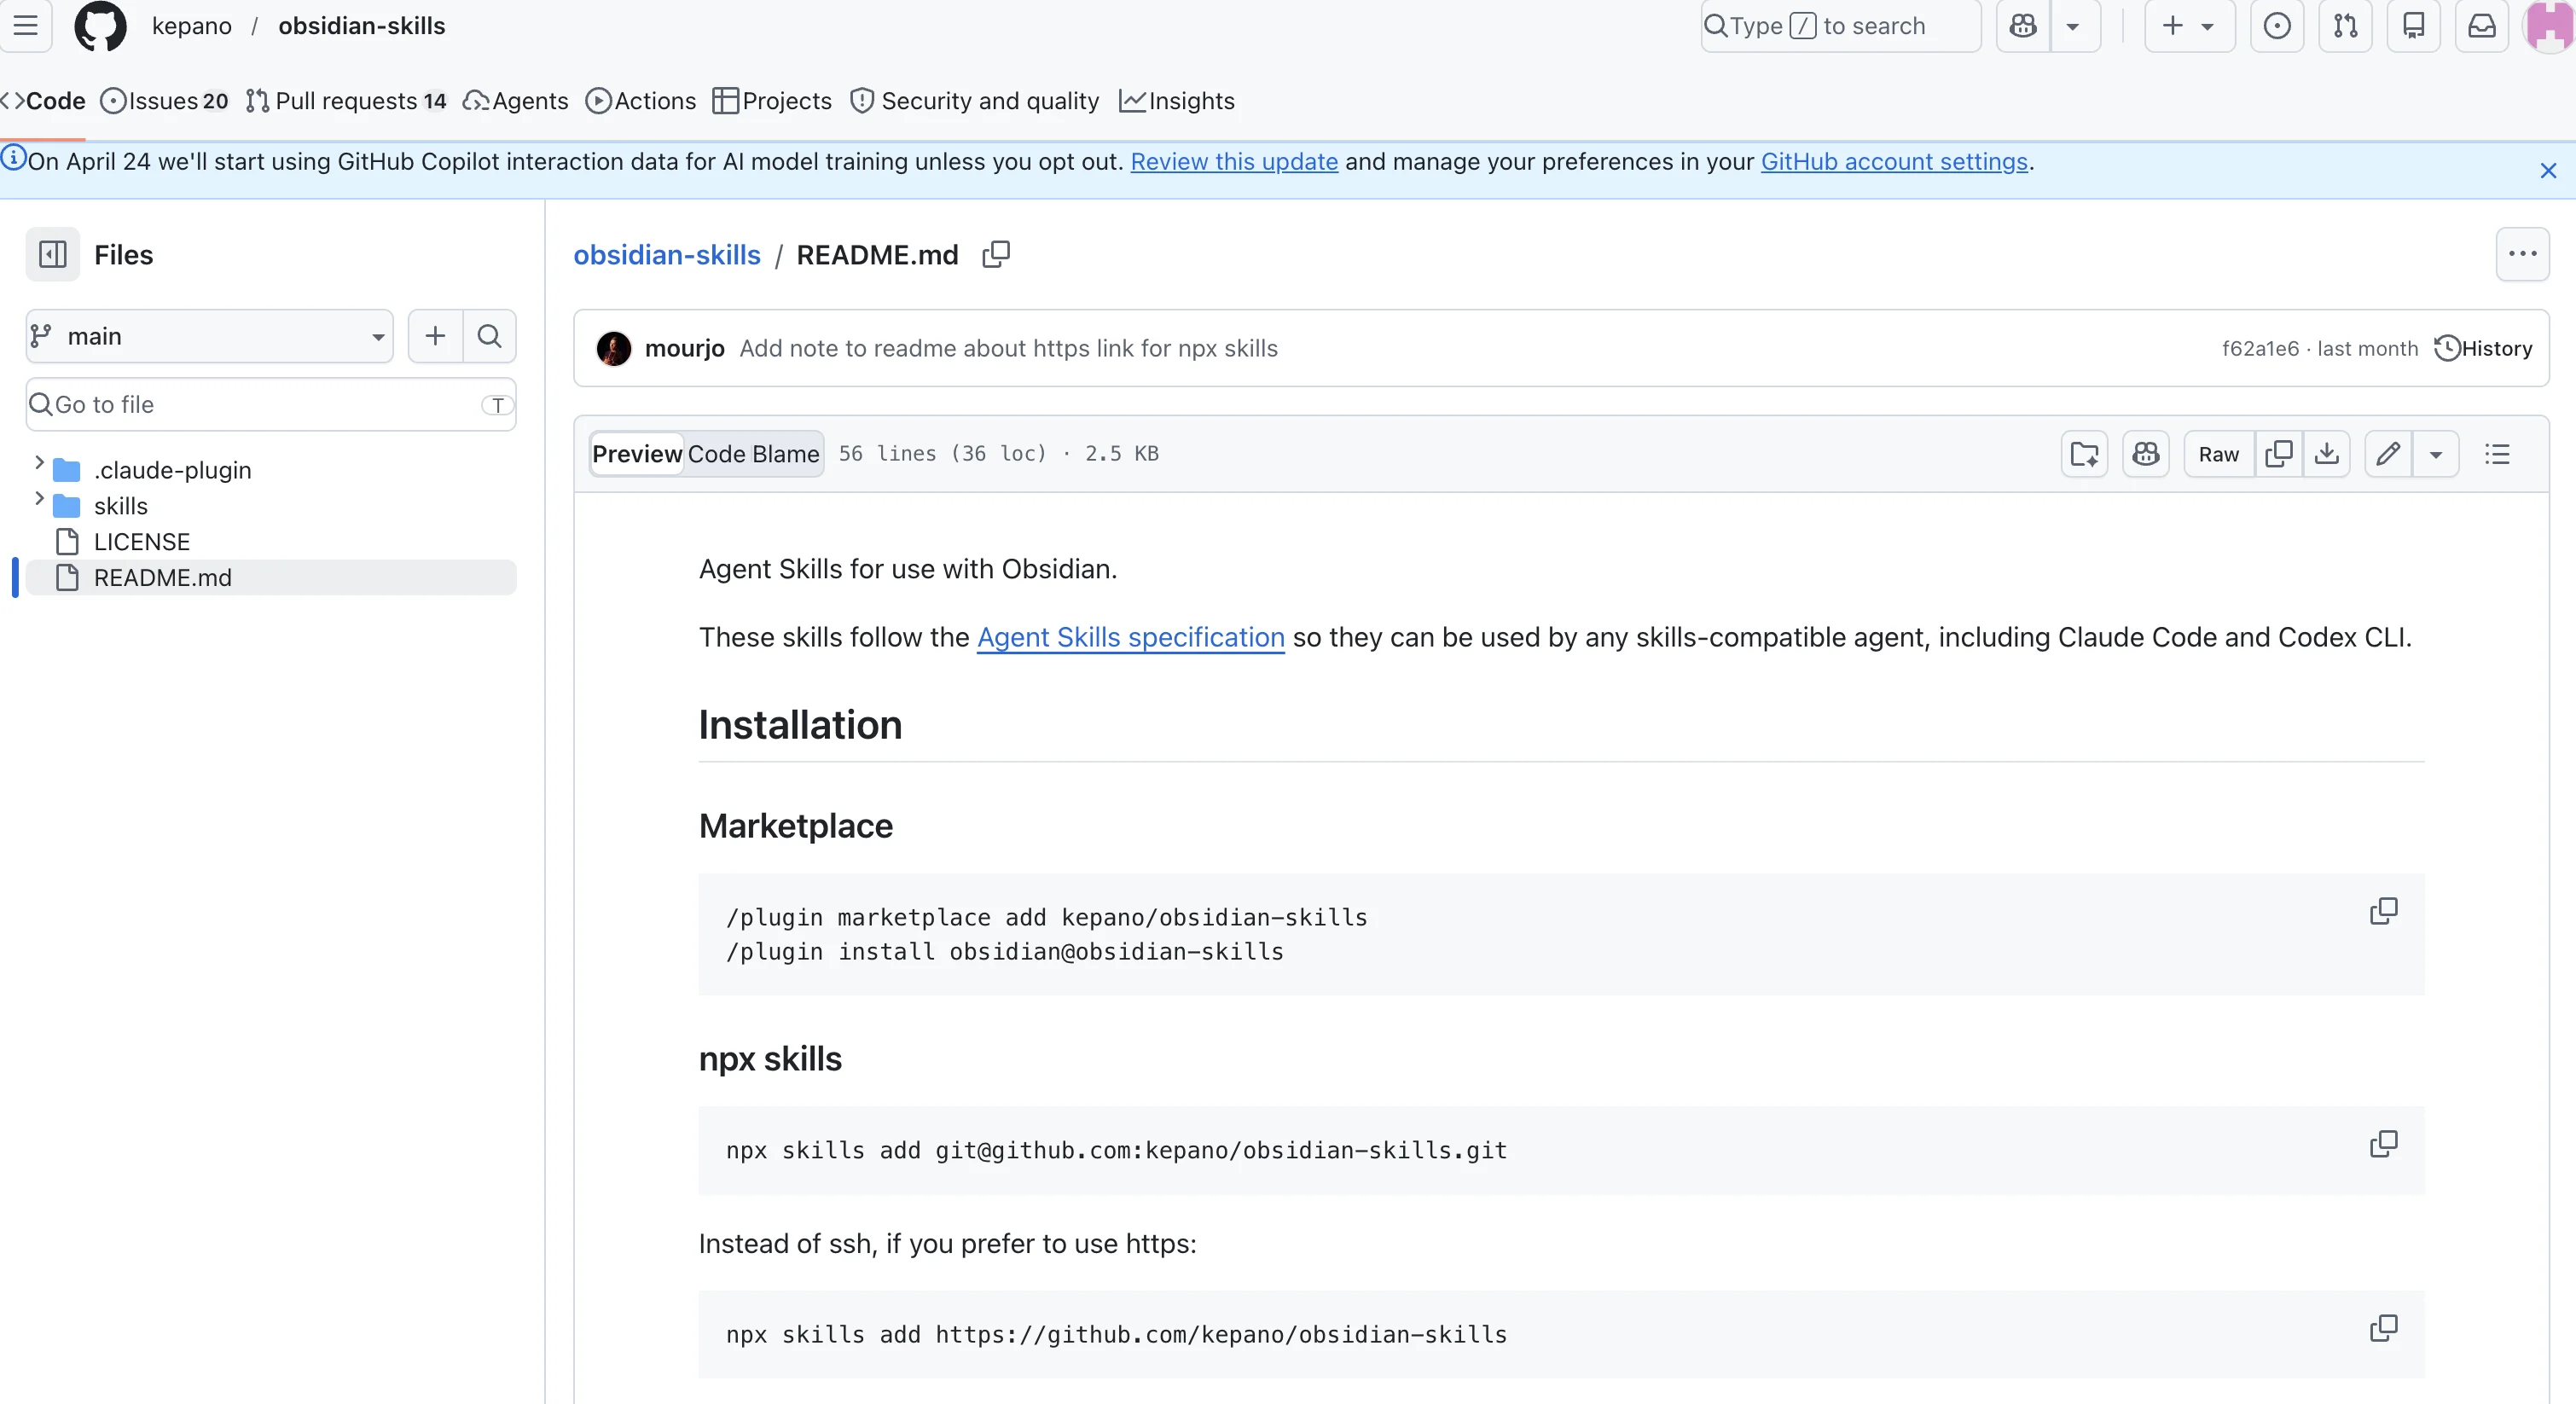Screen dimensions: 2576x1404
Task: View the file History
Action: pos(2483,349)
